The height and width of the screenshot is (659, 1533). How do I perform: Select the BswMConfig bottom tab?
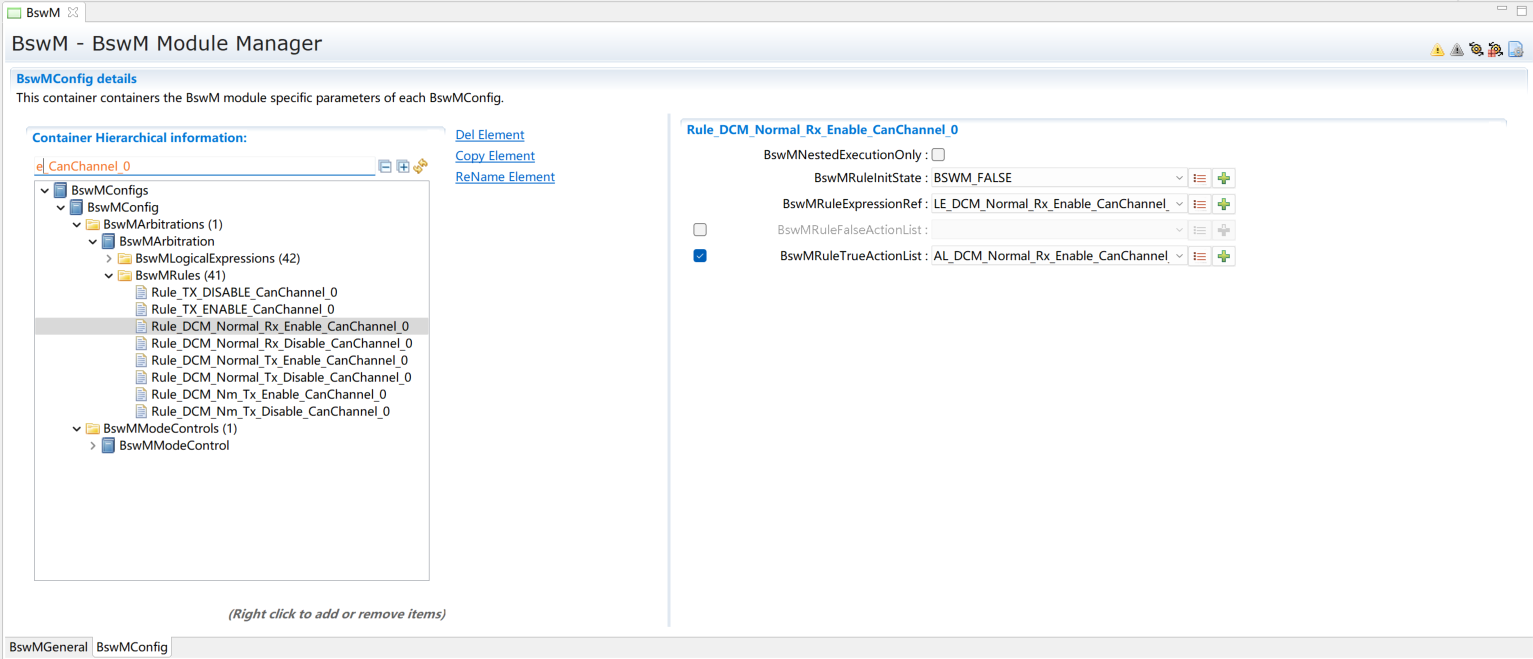[132, 647]
